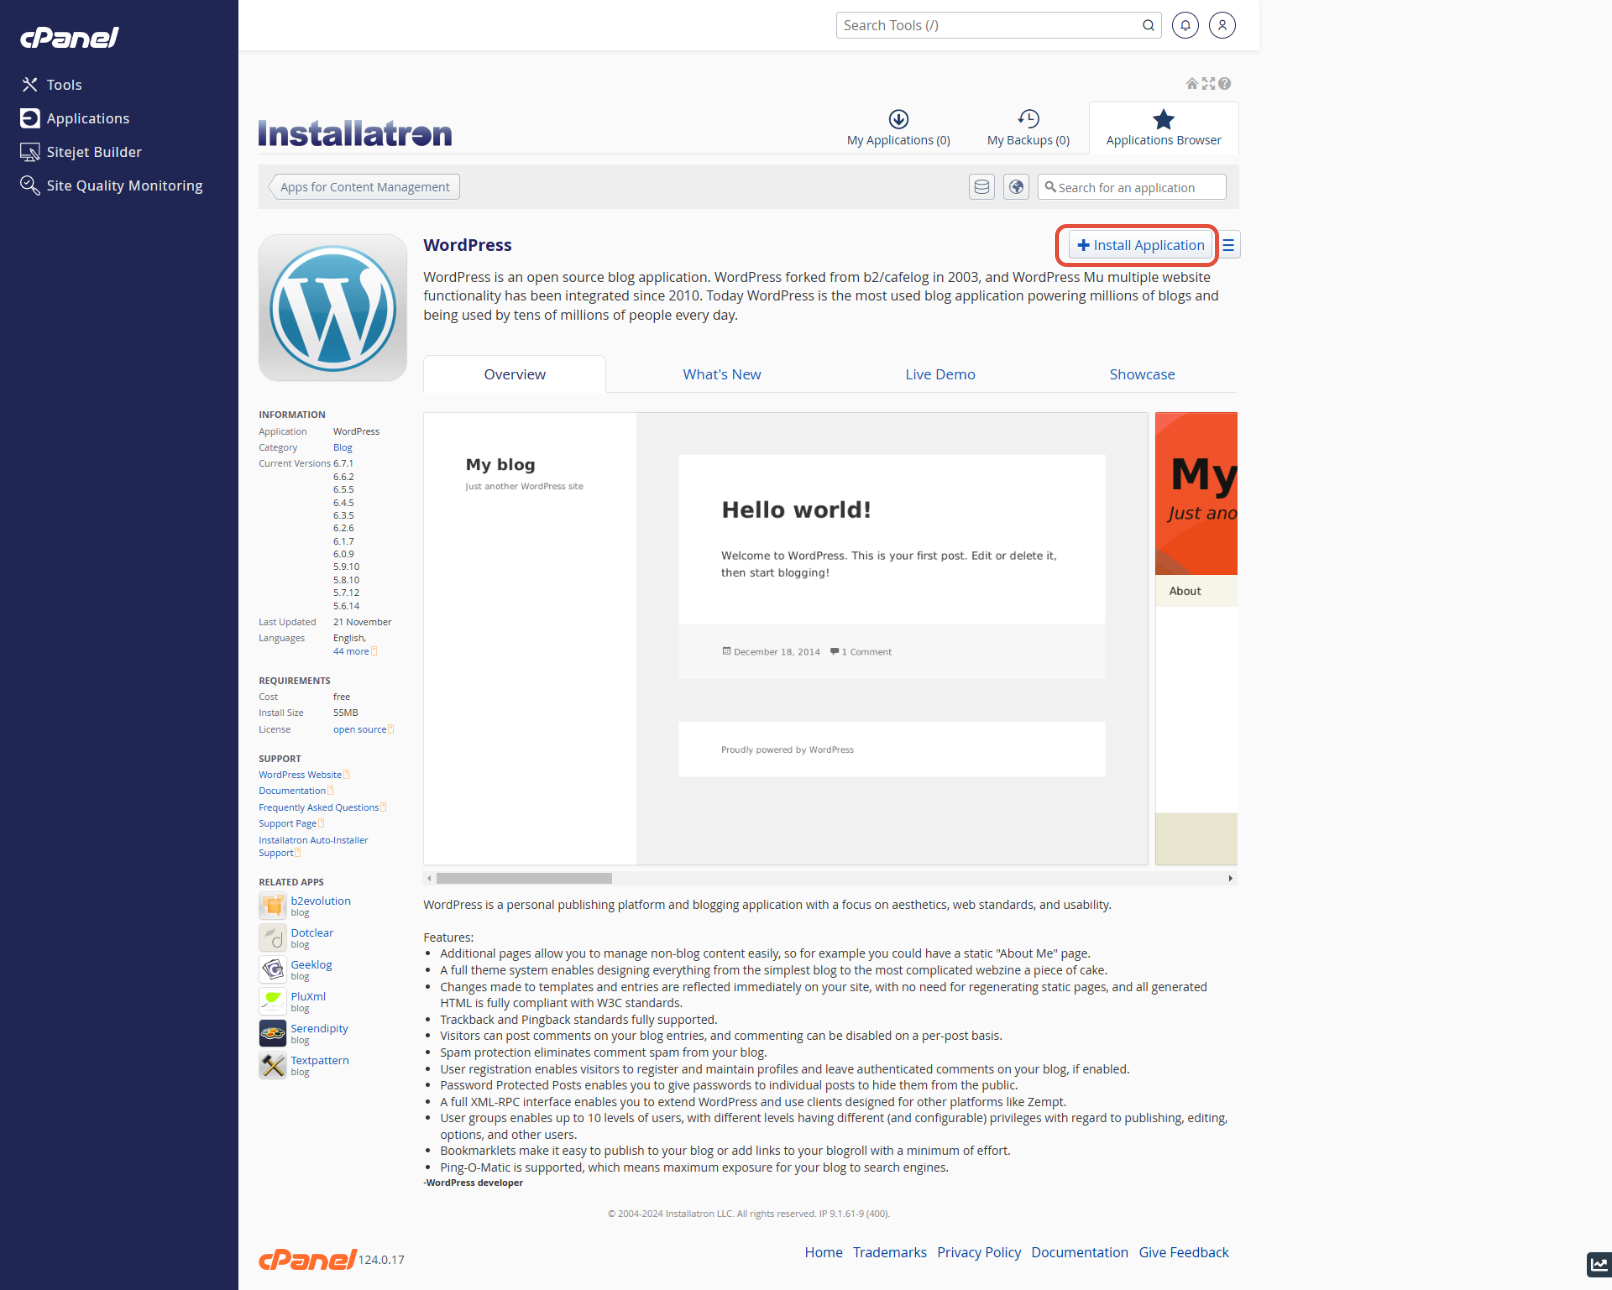The width and height of the screenshot is (1612, 1290).
Task: Click the notifications bell icon
Action: click(x=1185, y=25)
